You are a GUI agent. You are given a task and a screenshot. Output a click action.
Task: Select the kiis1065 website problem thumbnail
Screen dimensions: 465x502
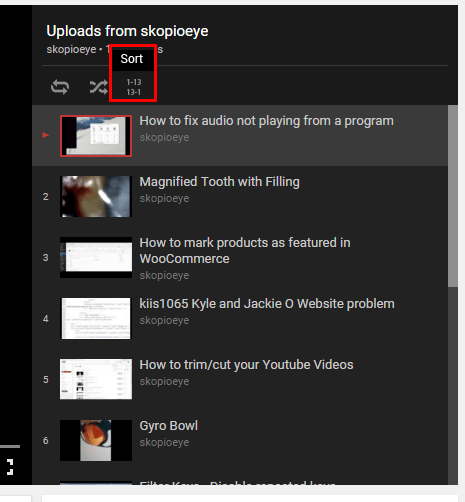(x=96, y=319)
